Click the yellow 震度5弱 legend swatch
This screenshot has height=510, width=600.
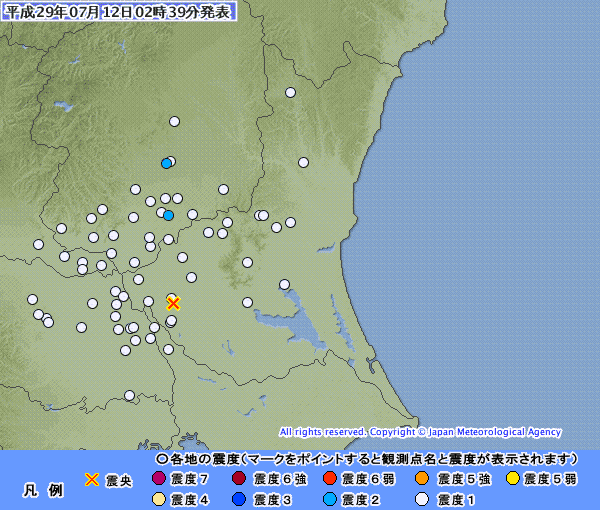[512, 478]
